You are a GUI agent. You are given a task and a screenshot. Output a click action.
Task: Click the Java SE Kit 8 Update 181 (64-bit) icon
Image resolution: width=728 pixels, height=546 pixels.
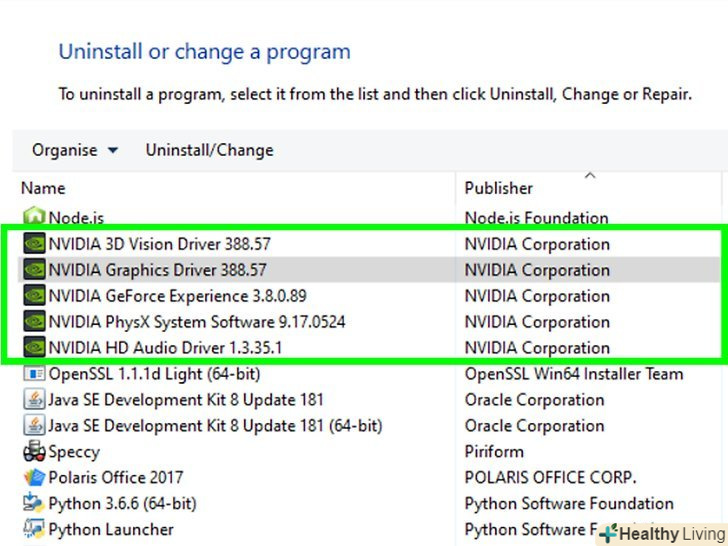34,425
